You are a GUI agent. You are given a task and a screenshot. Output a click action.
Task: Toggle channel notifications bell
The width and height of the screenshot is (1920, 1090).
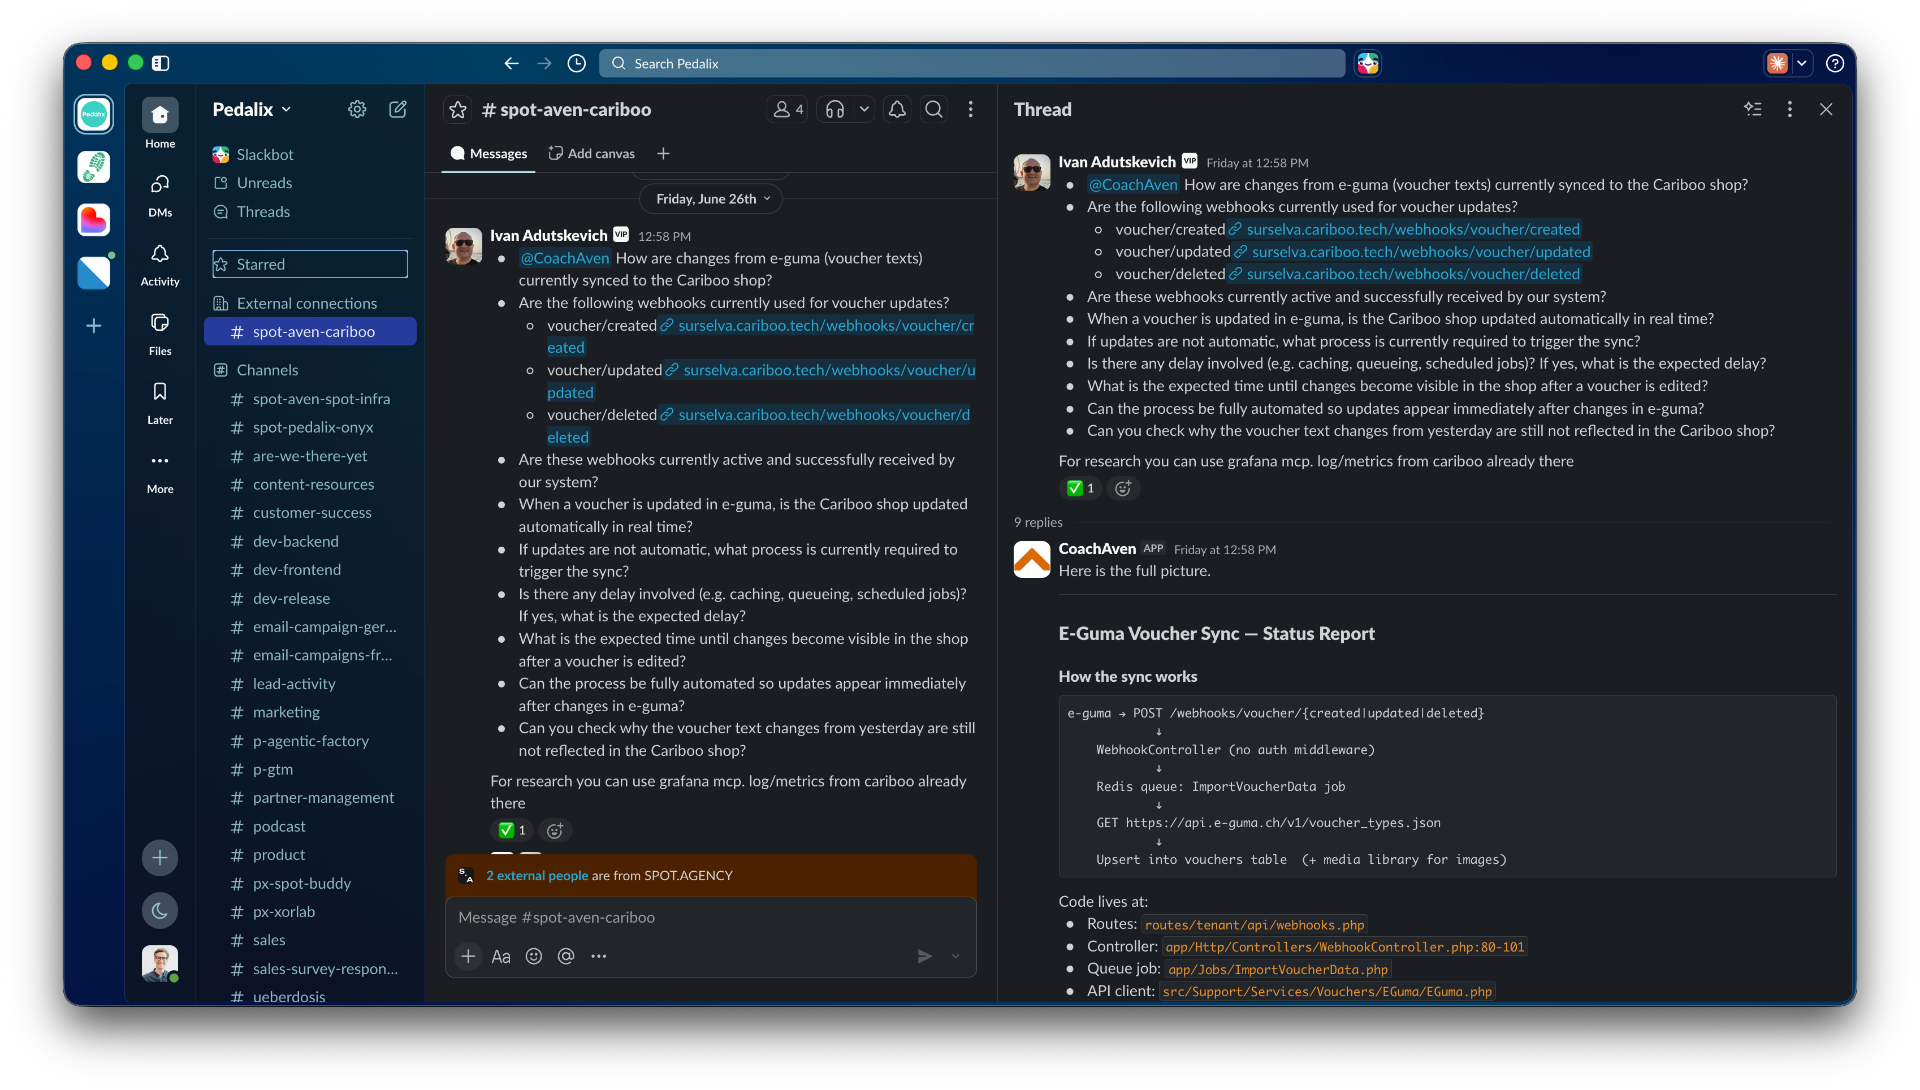coord(897,110)
